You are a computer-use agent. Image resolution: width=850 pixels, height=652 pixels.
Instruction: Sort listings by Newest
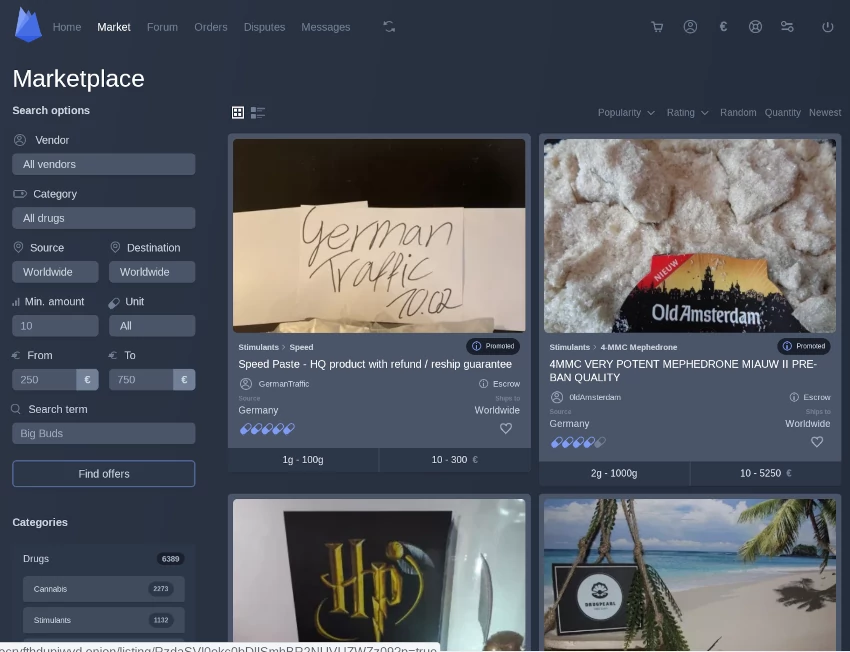pyautogui.click(x=825, y=113)
